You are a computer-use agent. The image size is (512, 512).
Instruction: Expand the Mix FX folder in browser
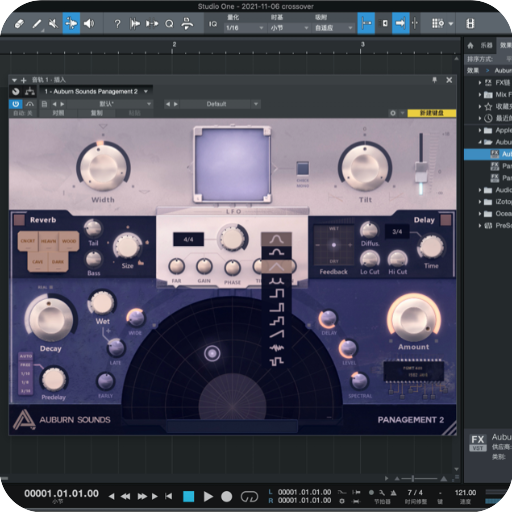480,95
